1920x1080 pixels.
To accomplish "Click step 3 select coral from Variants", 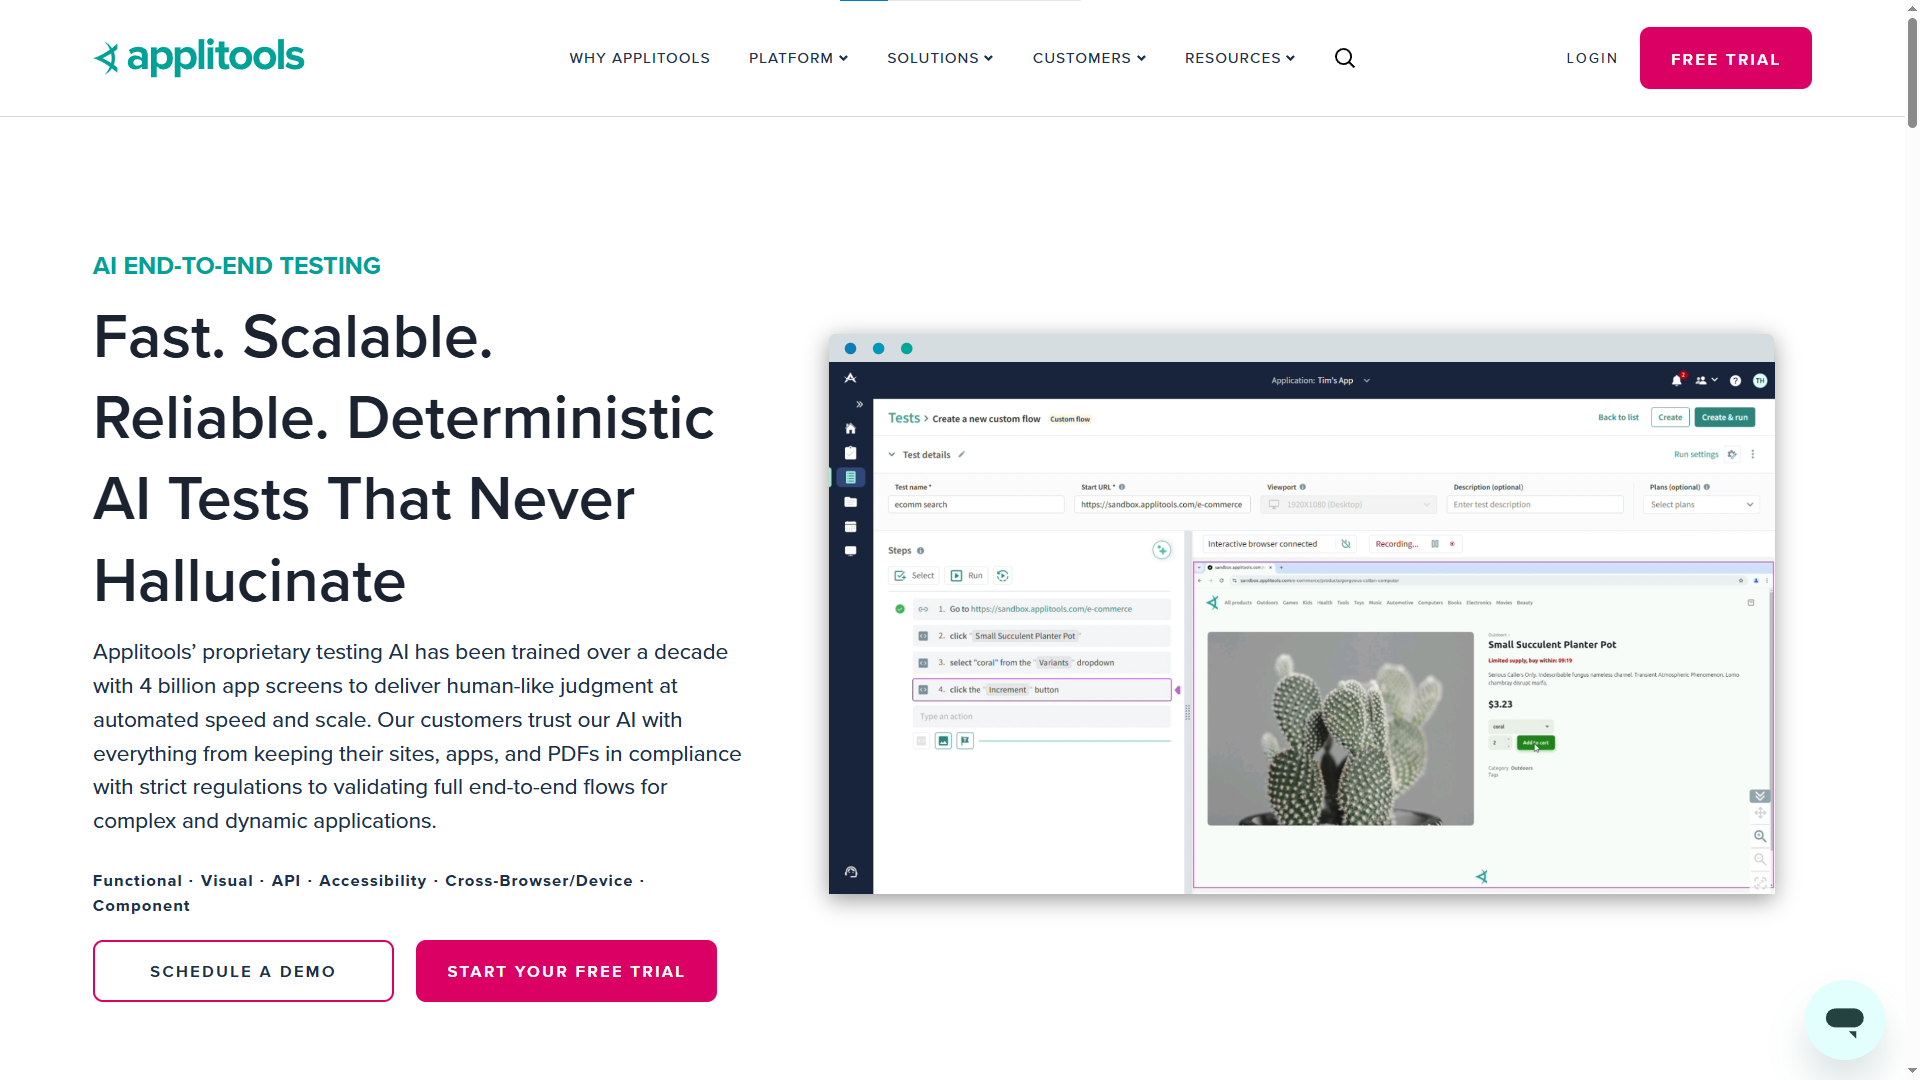I will point(1041,663).
